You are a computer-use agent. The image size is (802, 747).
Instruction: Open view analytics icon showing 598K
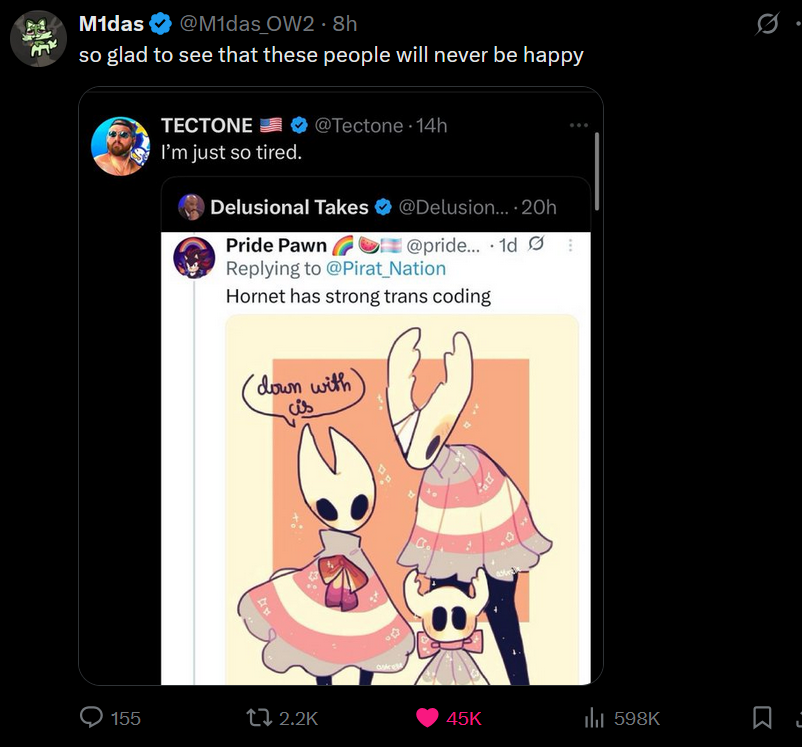tap(597, 717)
